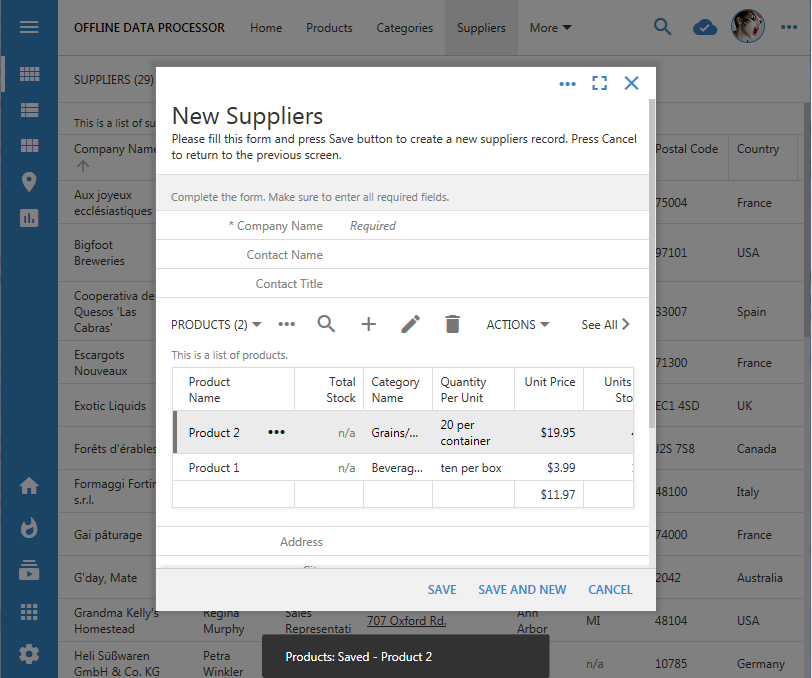Click the map location pin sidebar icon
812x678 pixels.
tap(29, 182)
